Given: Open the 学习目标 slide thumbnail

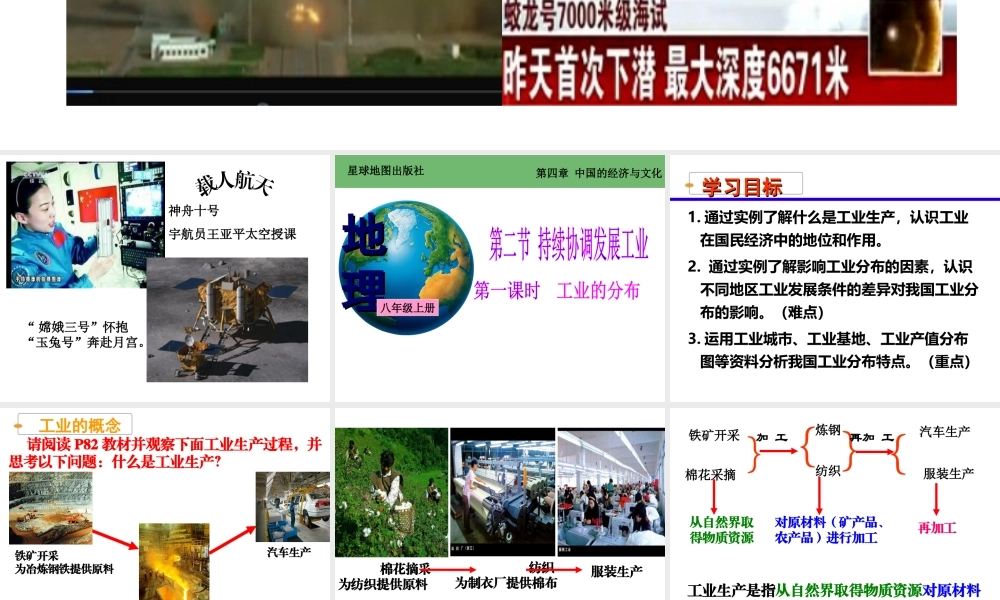Looking at the screenshot, I should click(x=835, y=278).
